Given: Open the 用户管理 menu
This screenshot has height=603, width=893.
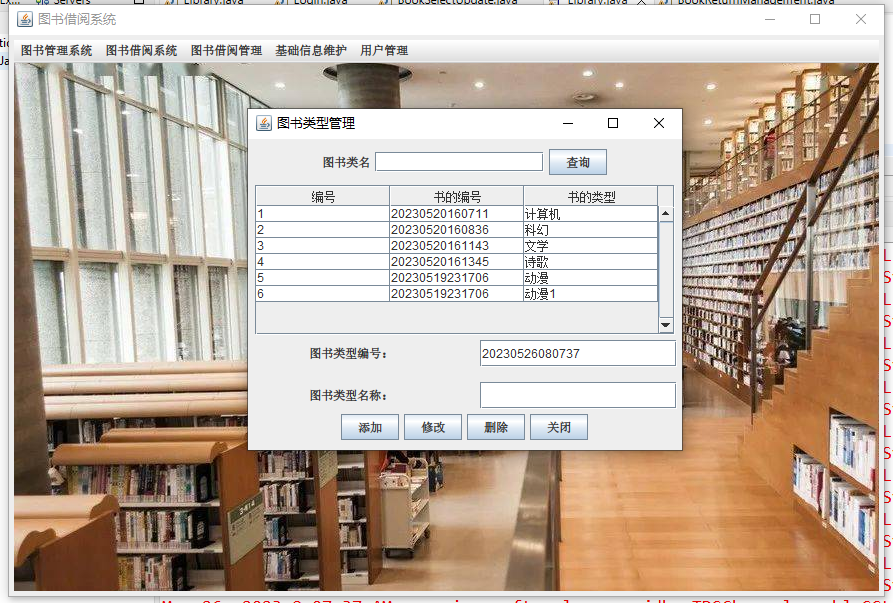Looking at the screenshot, I should [x=384, y=51].
